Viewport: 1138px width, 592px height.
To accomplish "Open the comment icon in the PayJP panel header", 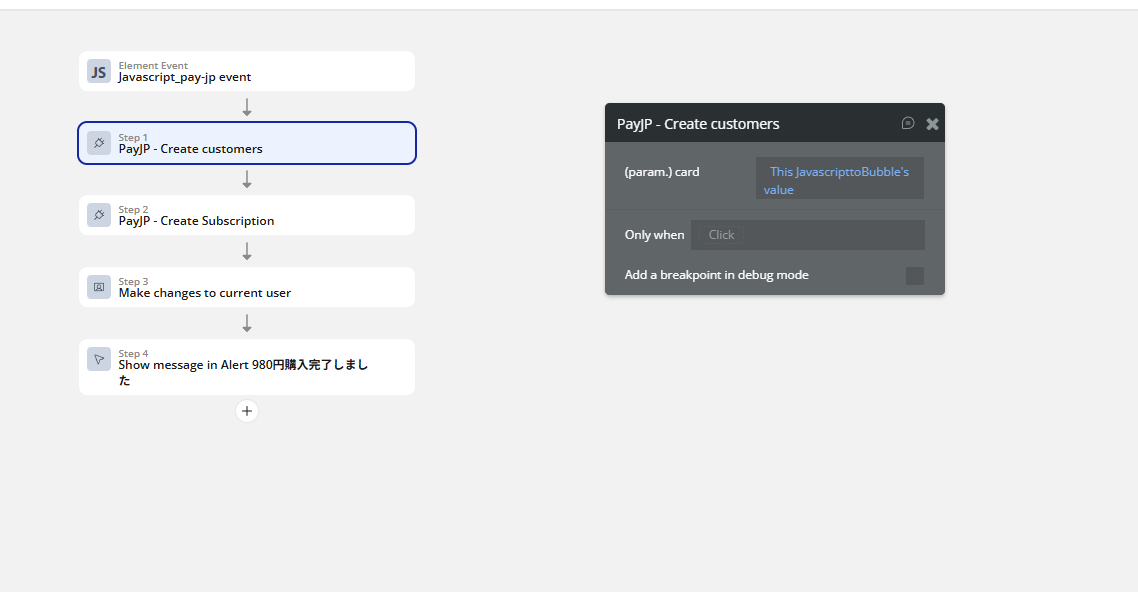I will [x=908, y=123].
